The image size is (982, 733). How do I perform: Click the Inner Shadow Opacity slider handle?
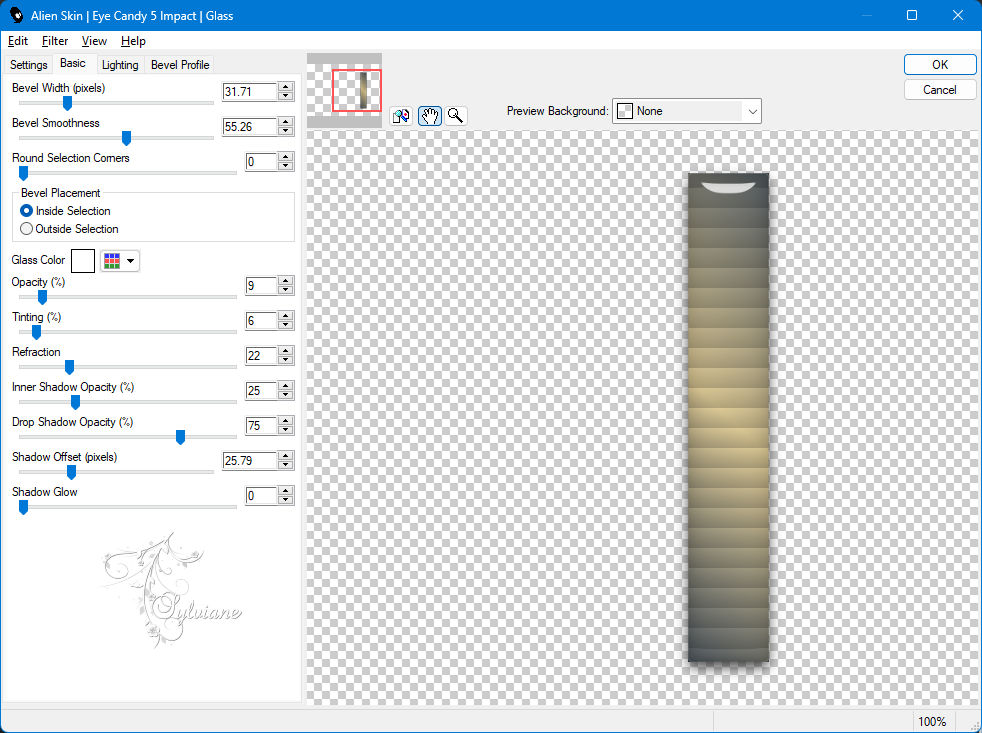click(75, 402)
